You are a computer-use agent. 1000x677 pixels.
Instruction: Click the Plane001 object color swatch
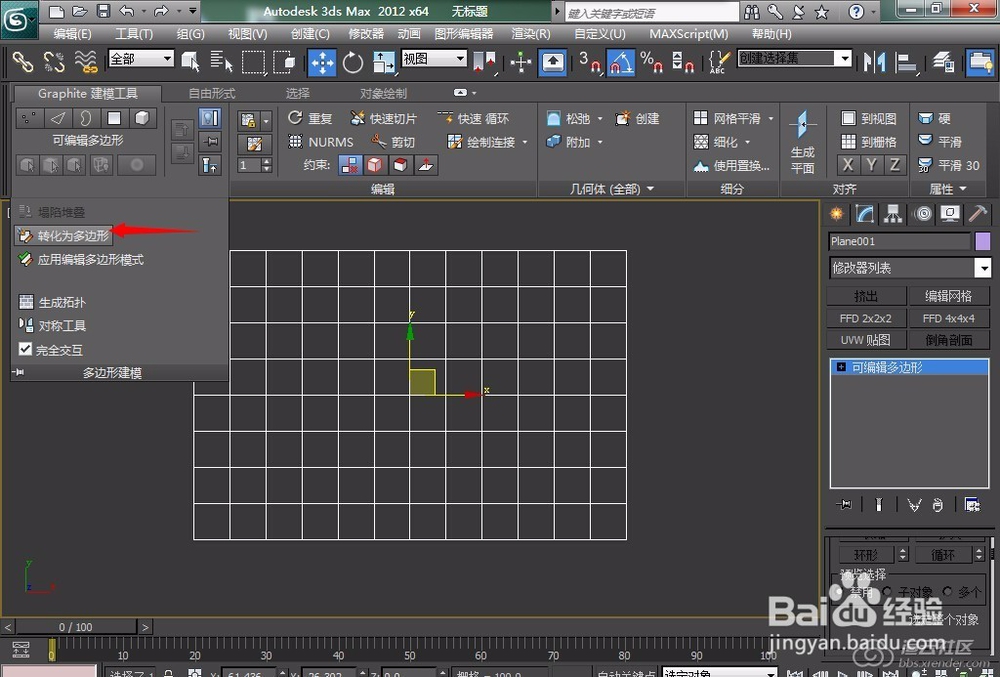pyautogui.click(x=983, y=241)
